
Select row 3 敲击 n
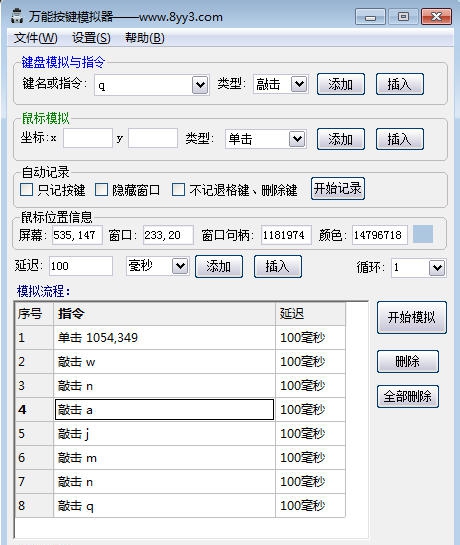165,386
